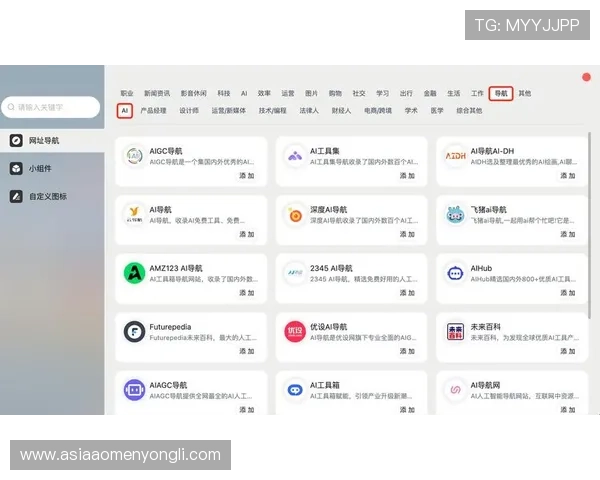Click 添加 on the AI导航AI-DH card
The height and width of the screenshot is (480, 600).
pos(568,176)
